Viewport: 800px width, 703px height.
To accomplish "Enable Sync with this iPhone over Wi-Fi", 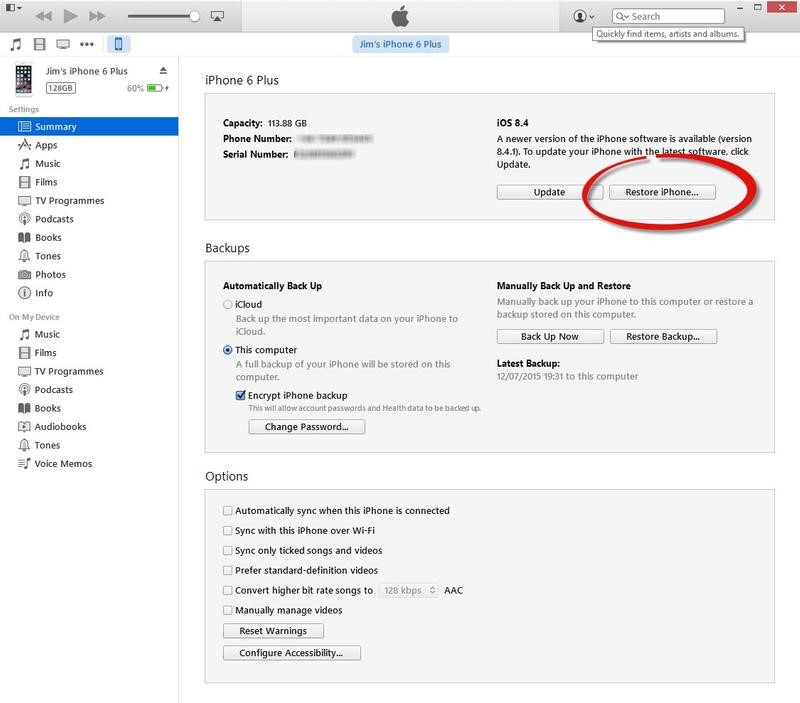I will [228, 531].
